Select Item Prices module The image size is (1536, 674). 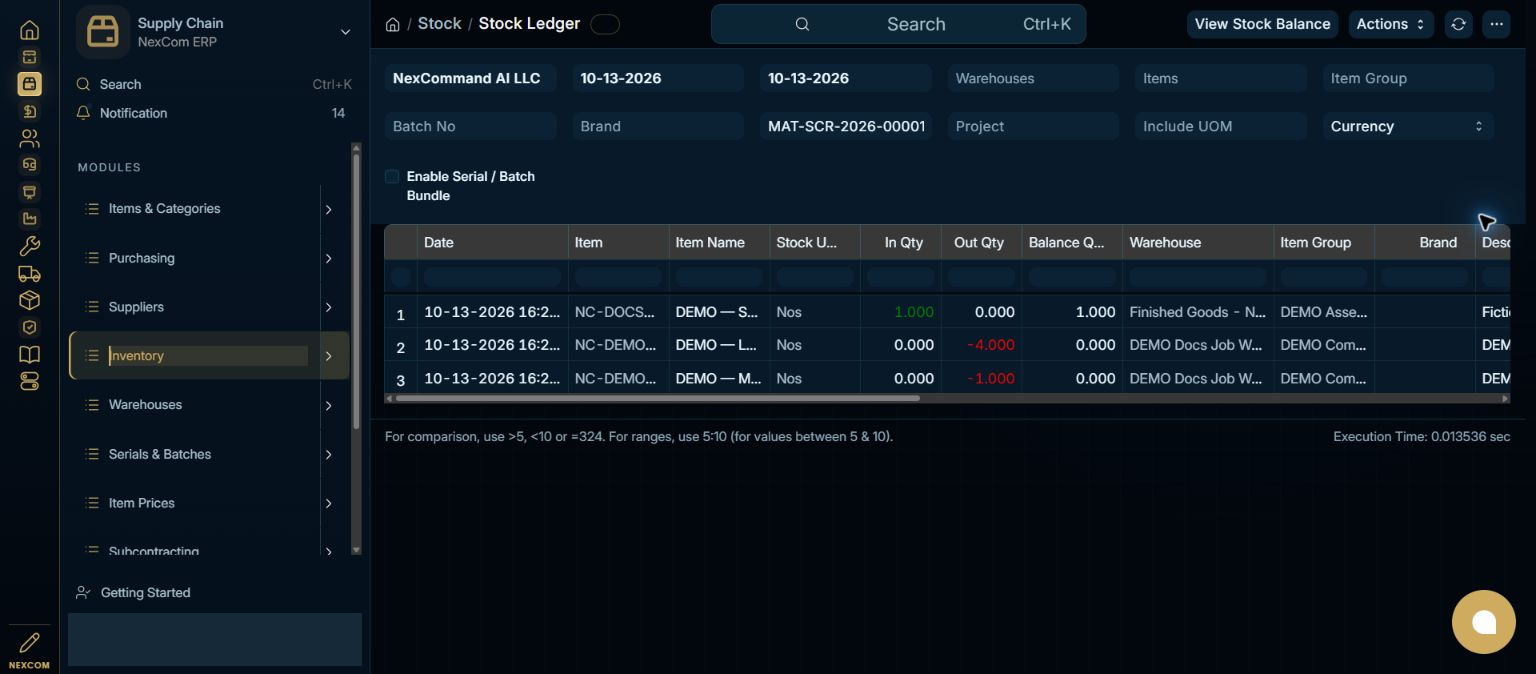(x=142, y=503)
